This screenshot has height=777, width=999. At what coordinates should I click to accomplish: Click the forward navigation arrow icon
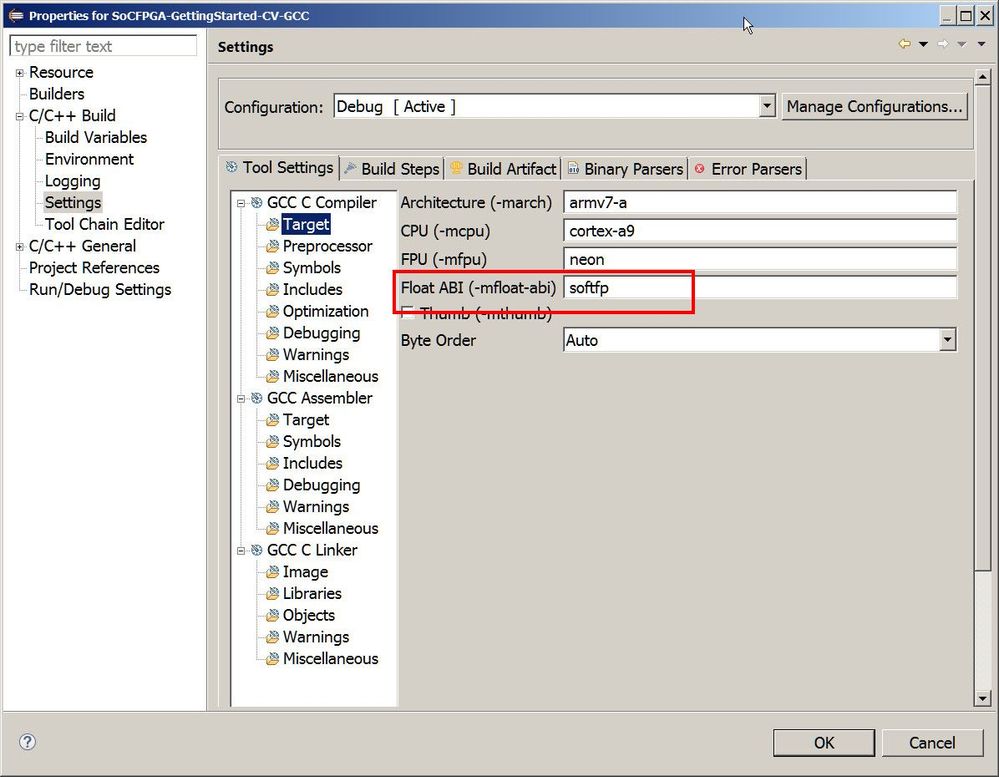[x=943, y=44]
